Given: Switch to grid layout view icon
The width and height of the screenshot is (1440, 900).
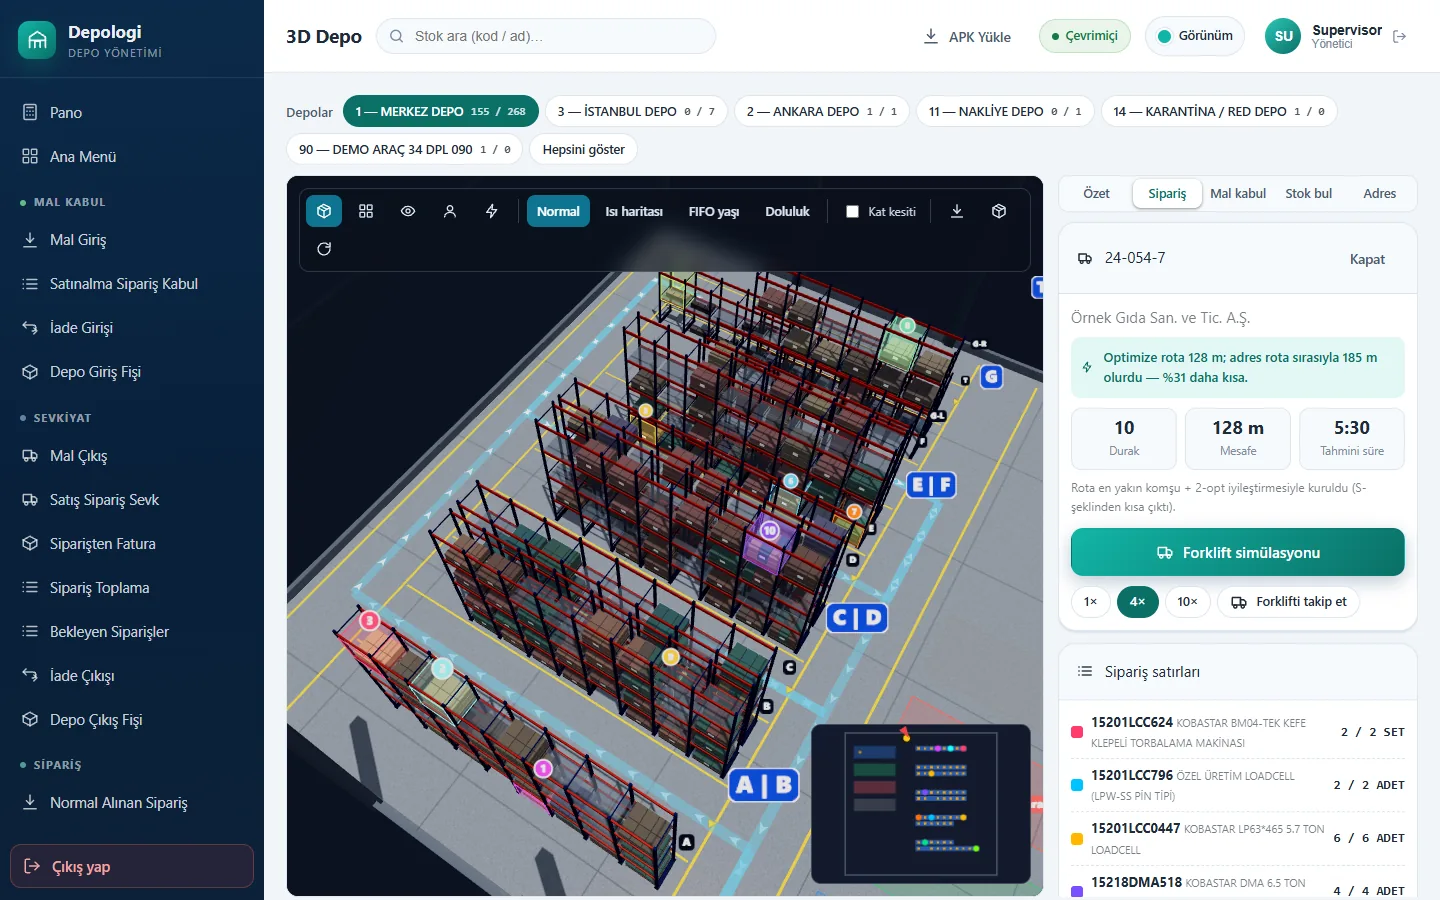Looking at the screenshot, I should pyautogui.click(x=366, y=211).
